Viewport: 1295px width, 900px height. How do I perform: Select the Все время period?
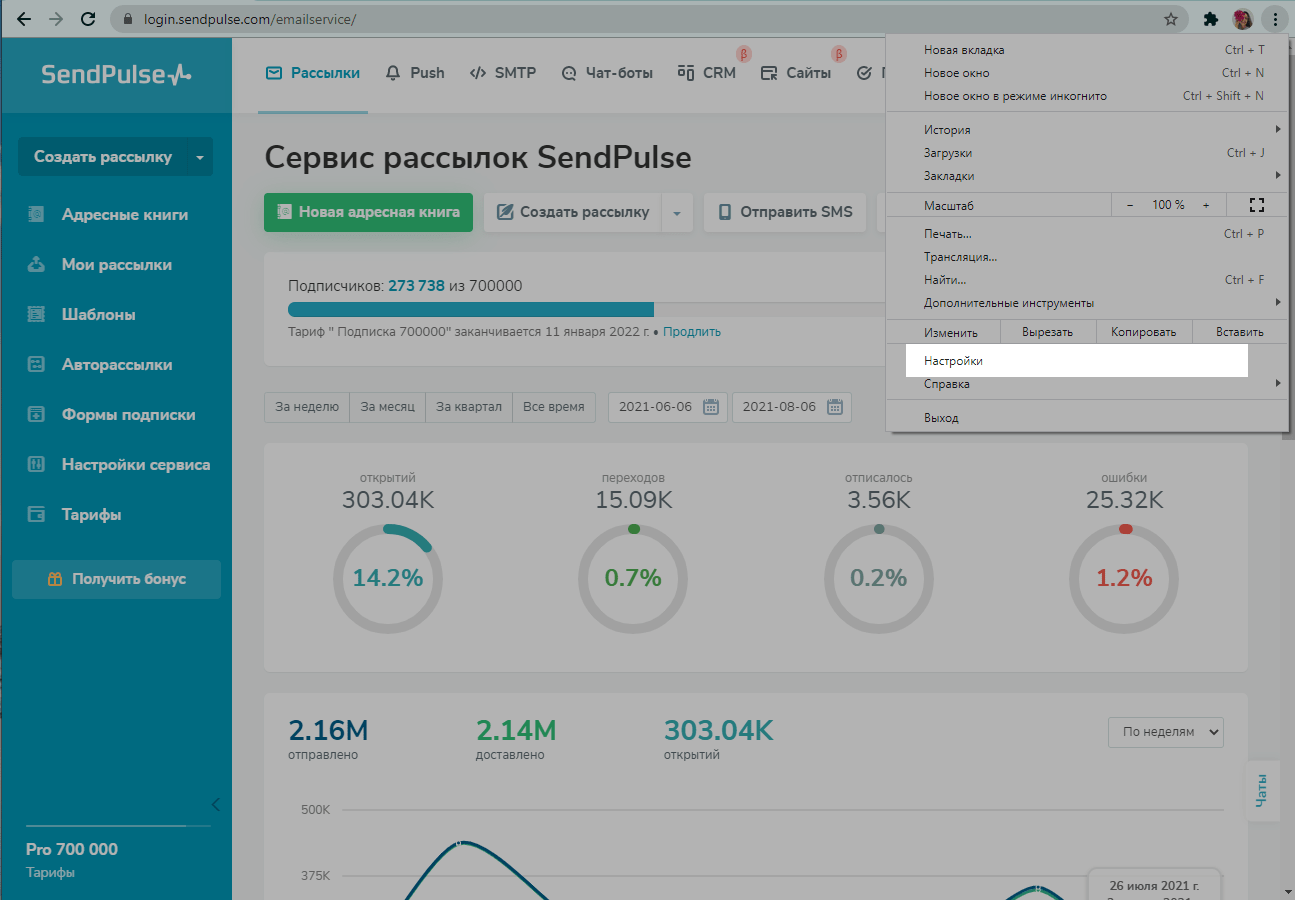(554, 407)
